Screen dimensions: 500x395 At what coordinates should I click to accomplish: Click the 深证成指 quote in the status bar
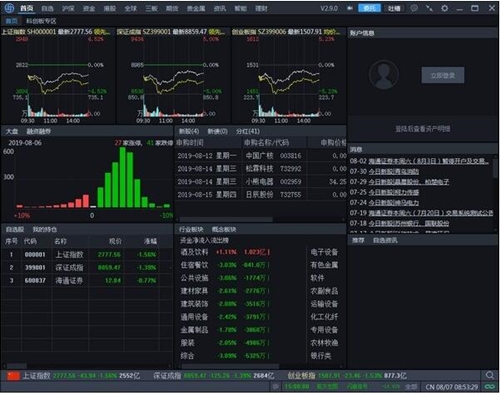pyautogui.click(x=213, y=376)
